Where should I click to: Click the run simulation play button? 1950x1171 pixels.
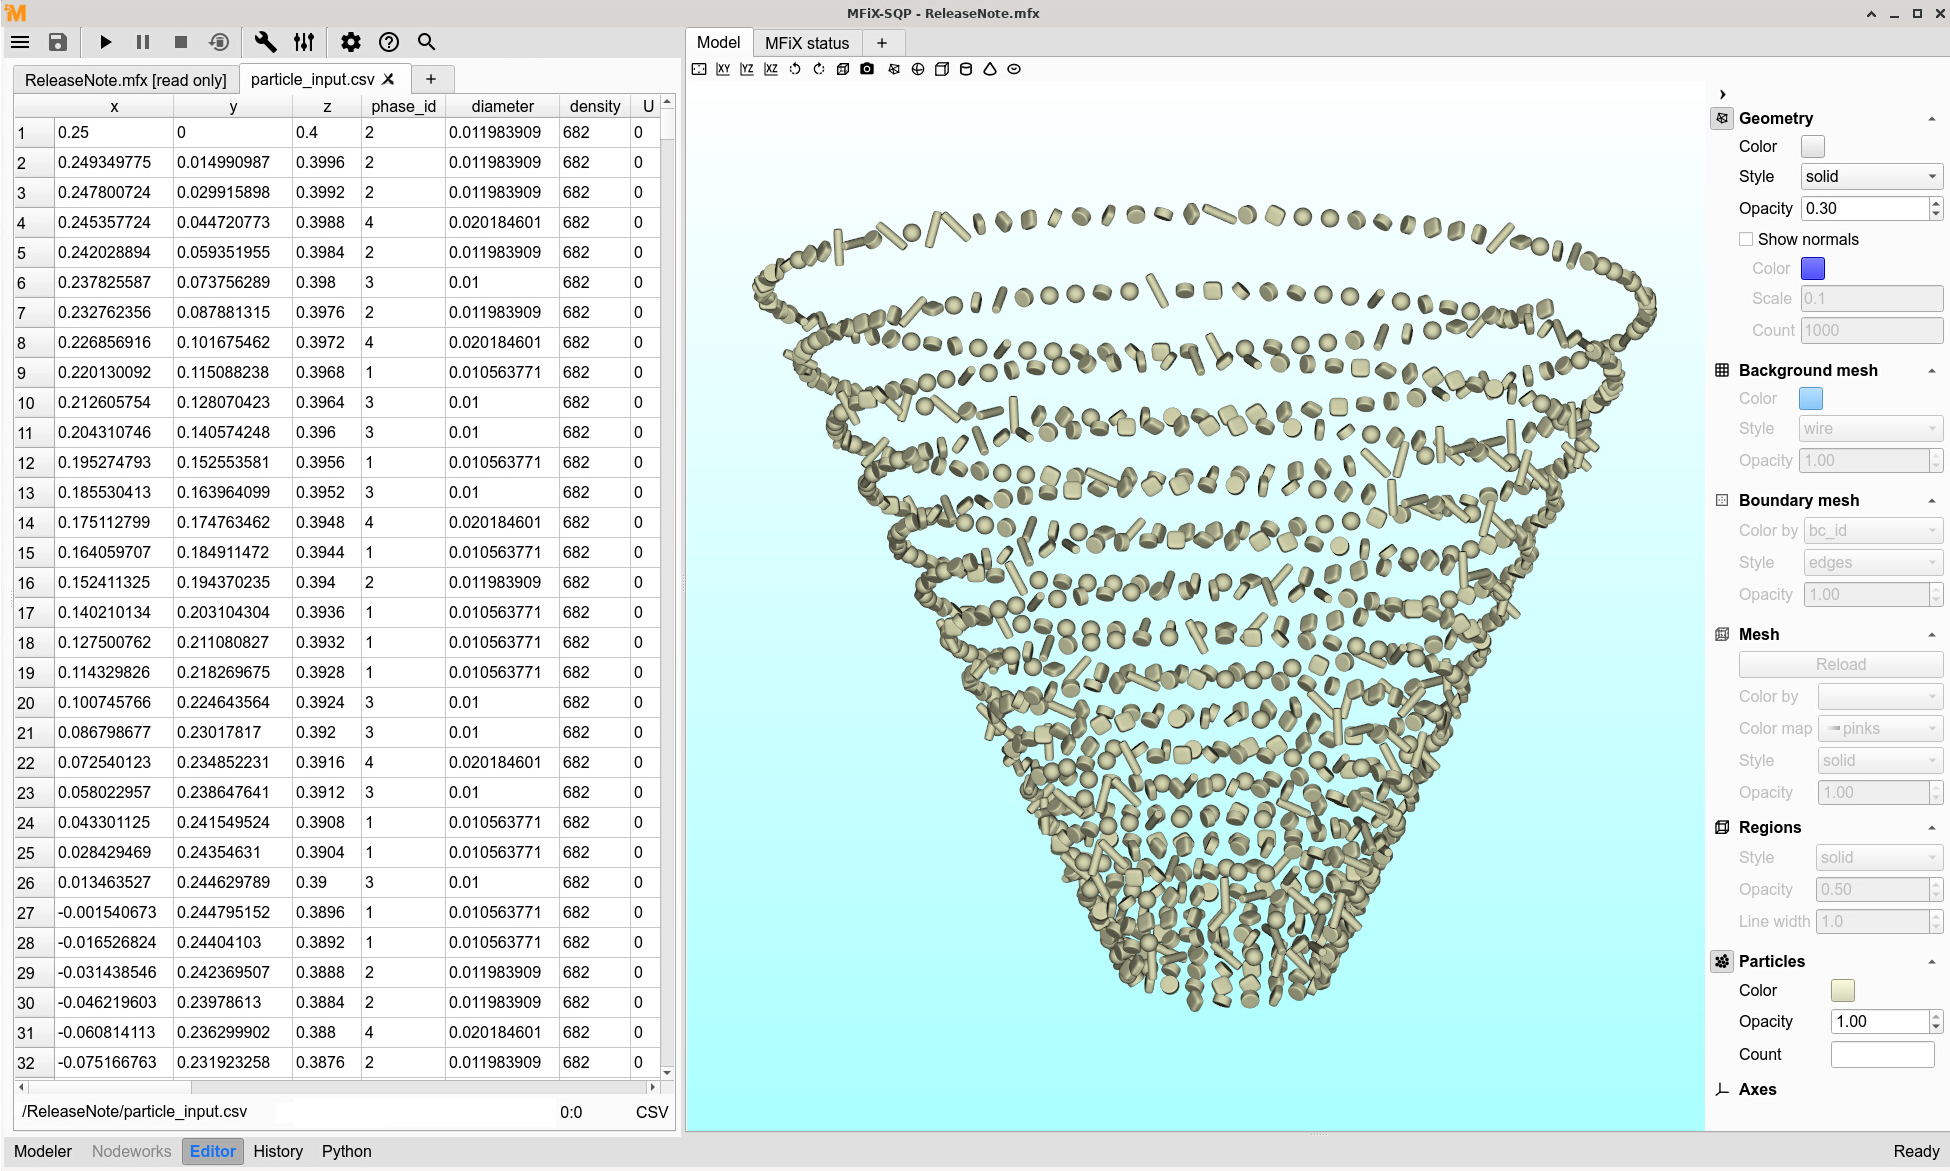(x=105, y=42)
